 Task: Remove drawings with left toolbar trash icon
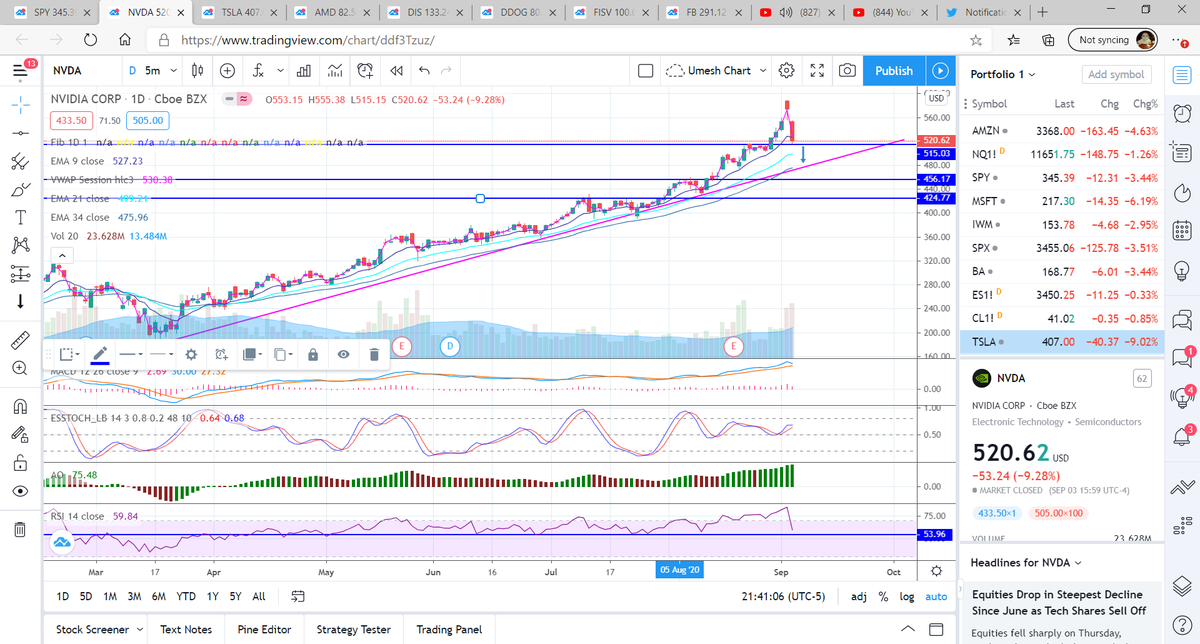20,529
